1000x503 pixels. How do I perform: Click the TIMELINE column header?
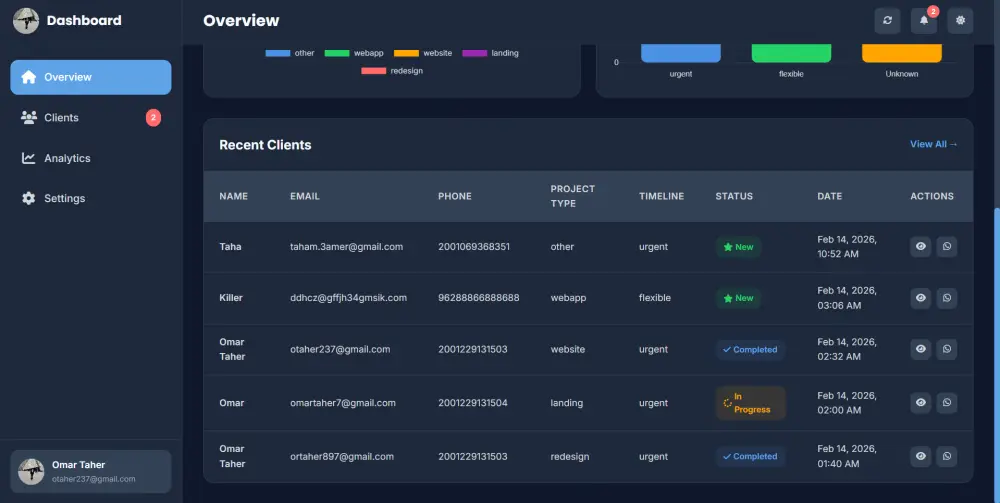[661, 196]
